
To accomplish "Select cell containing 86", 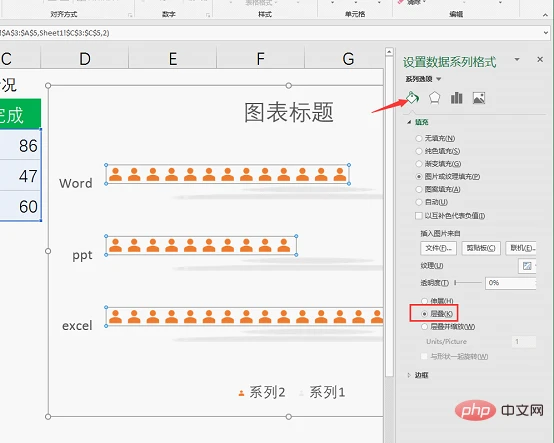I will (x=20, y=145).
